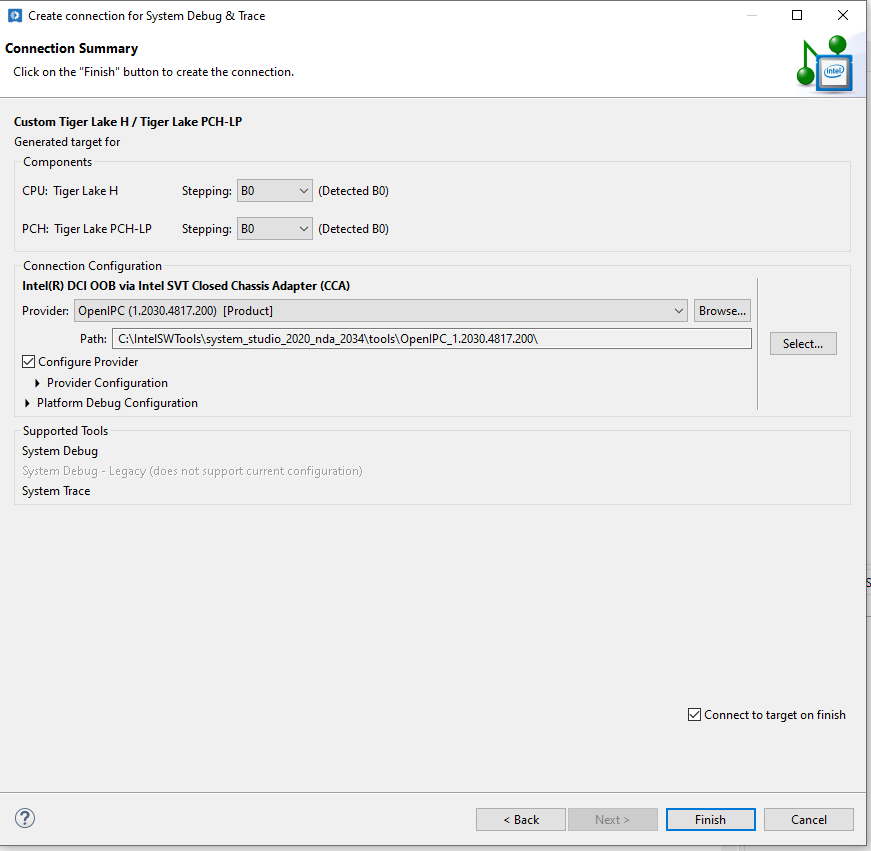Select System Debug under Supported Tools
The width and height of the screenshot is (871, 851).
[x=59, y=450]
